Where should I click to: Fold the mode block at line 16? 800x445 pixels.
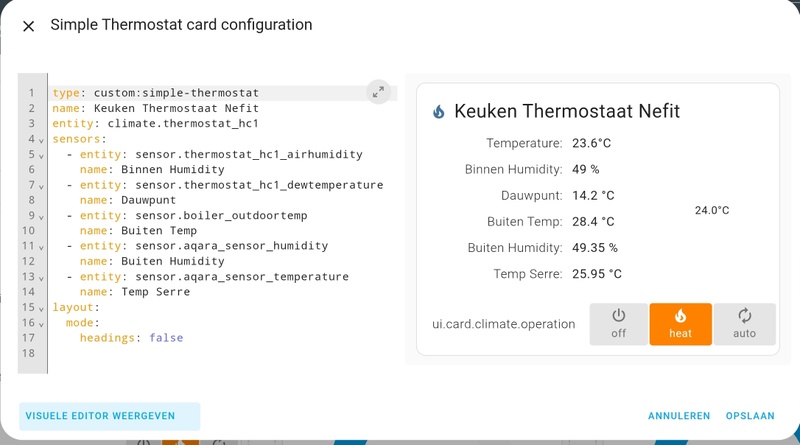(41, 323)
